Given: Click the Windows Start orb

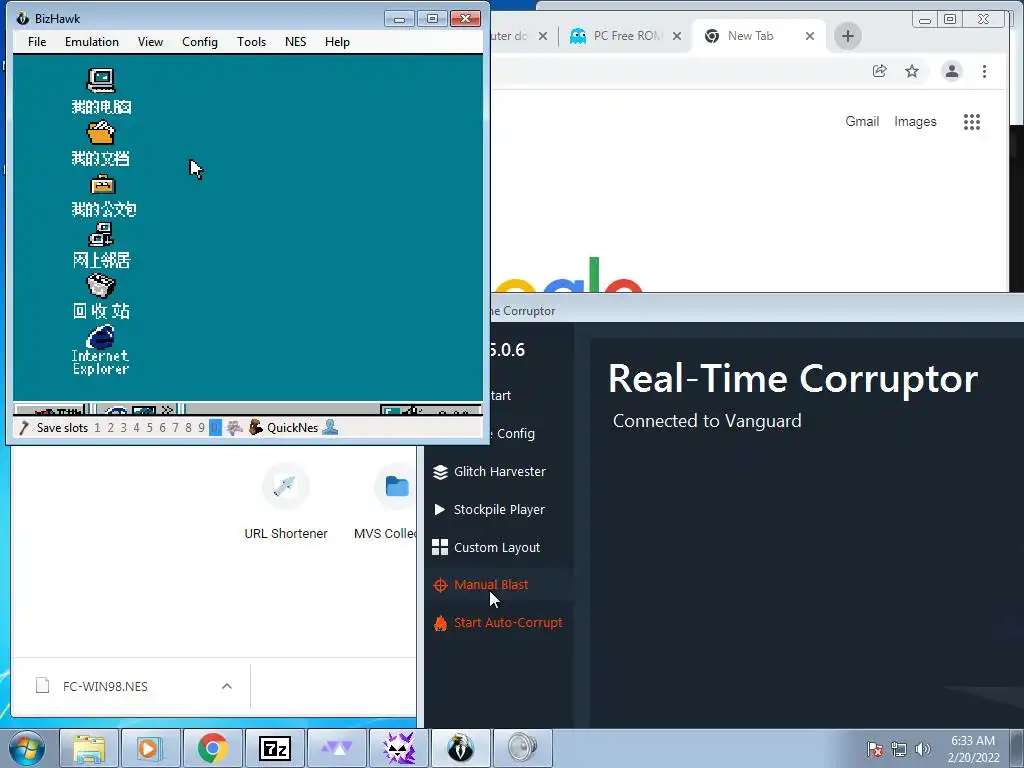Looking at the screenshot, I should coord(27,748).
